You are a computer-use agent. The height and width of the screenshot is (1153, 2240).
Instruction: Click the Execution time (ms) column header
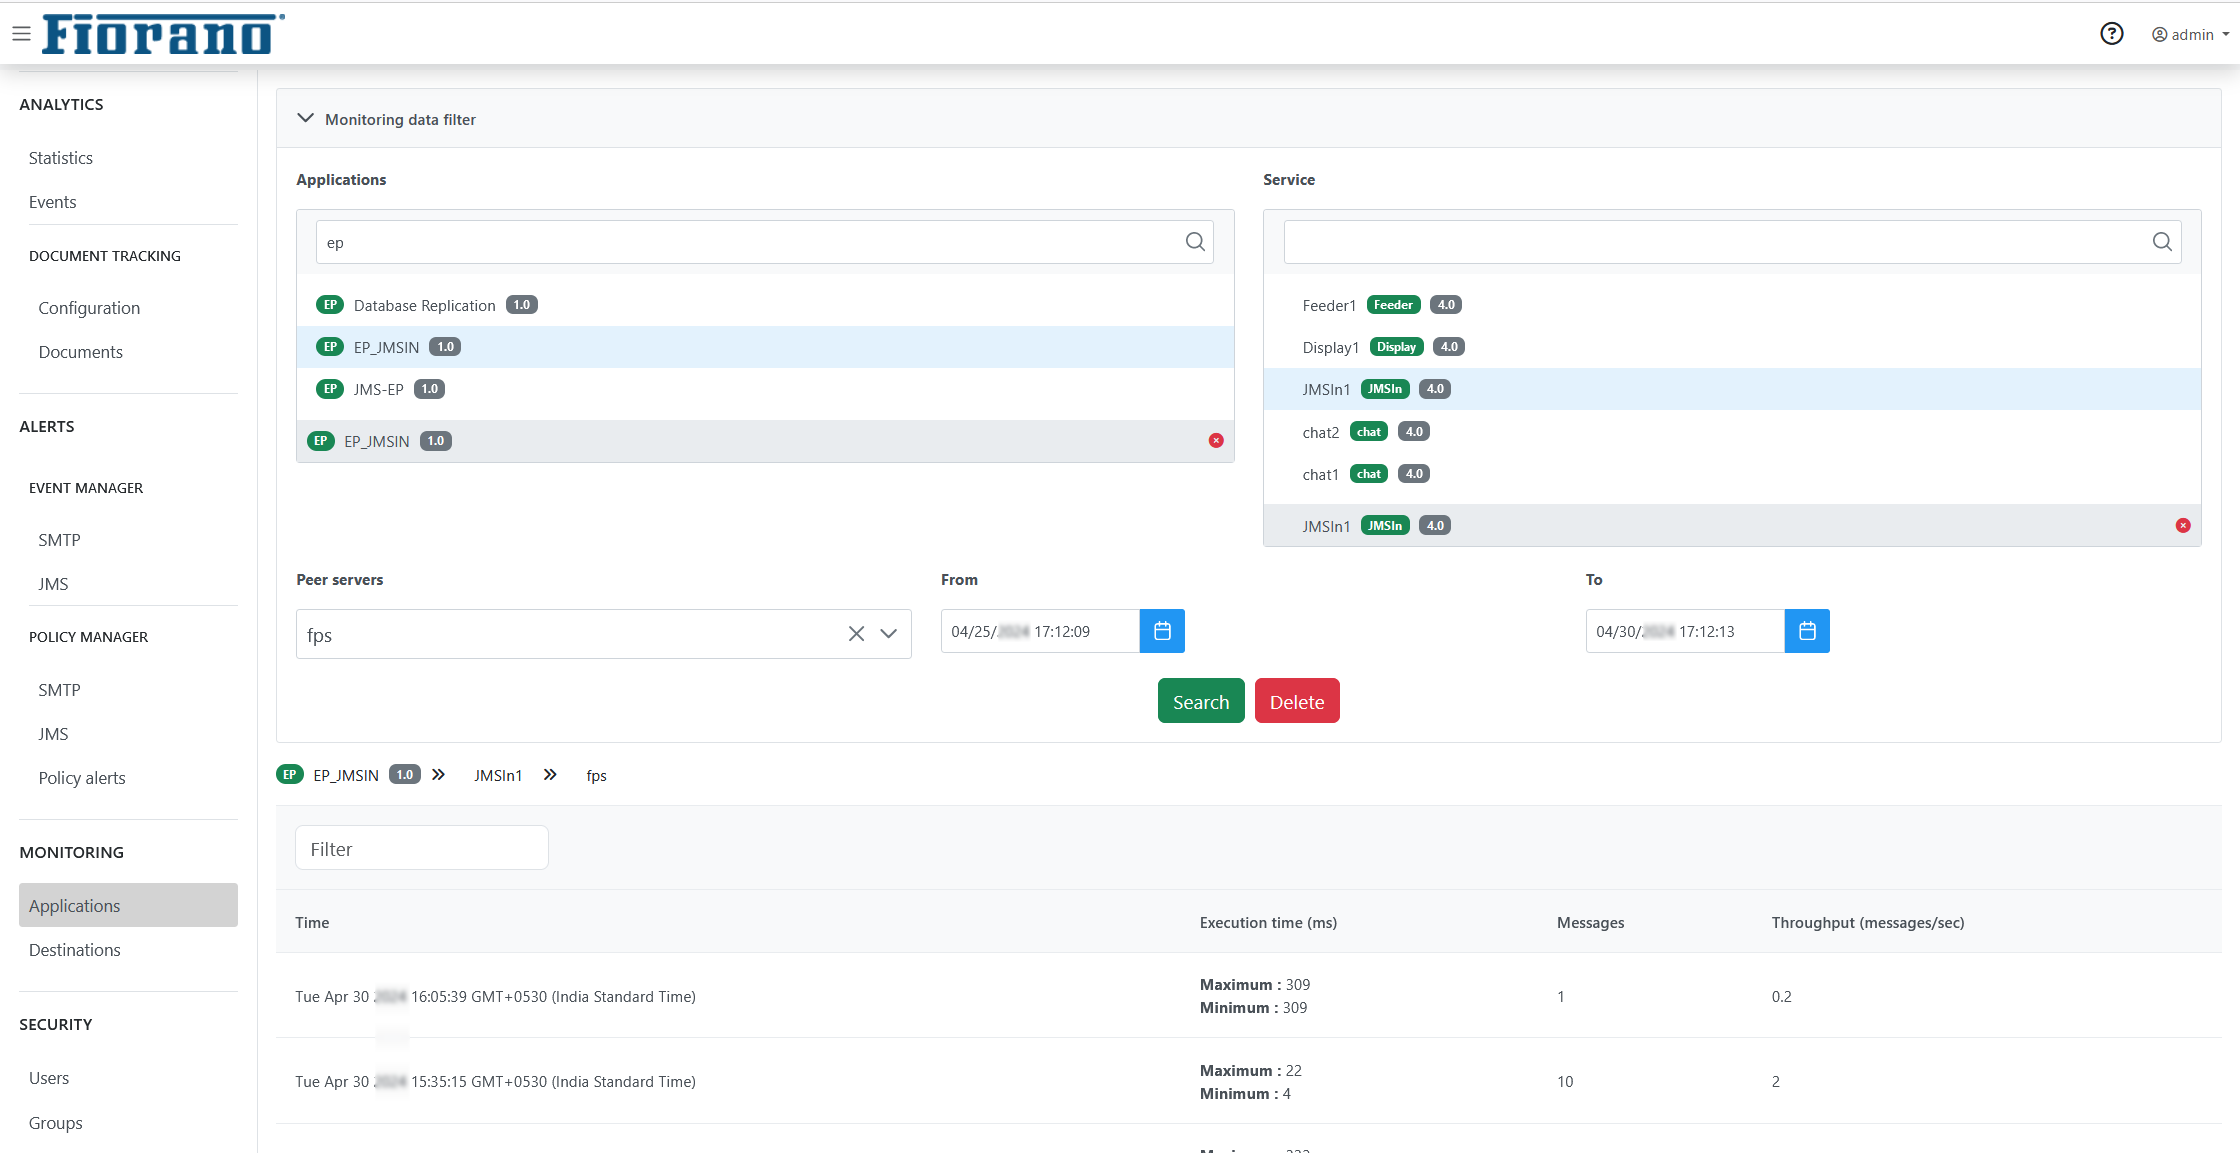click(x=1268, y=922)
